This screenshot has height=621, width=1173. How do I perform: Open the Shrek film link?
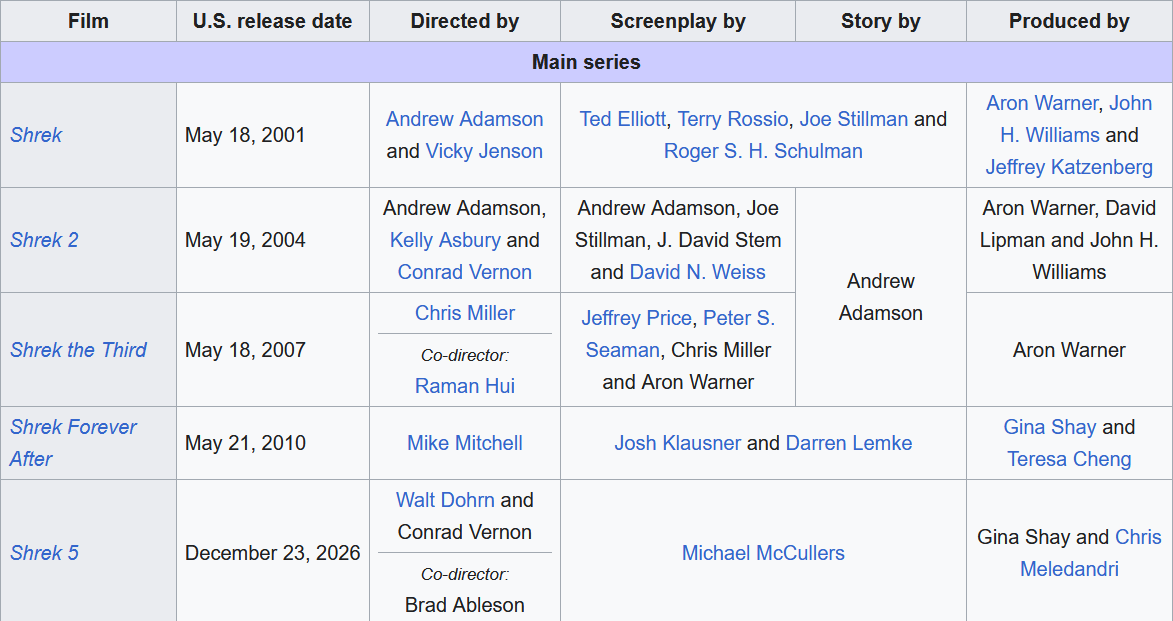coord(36,135)
